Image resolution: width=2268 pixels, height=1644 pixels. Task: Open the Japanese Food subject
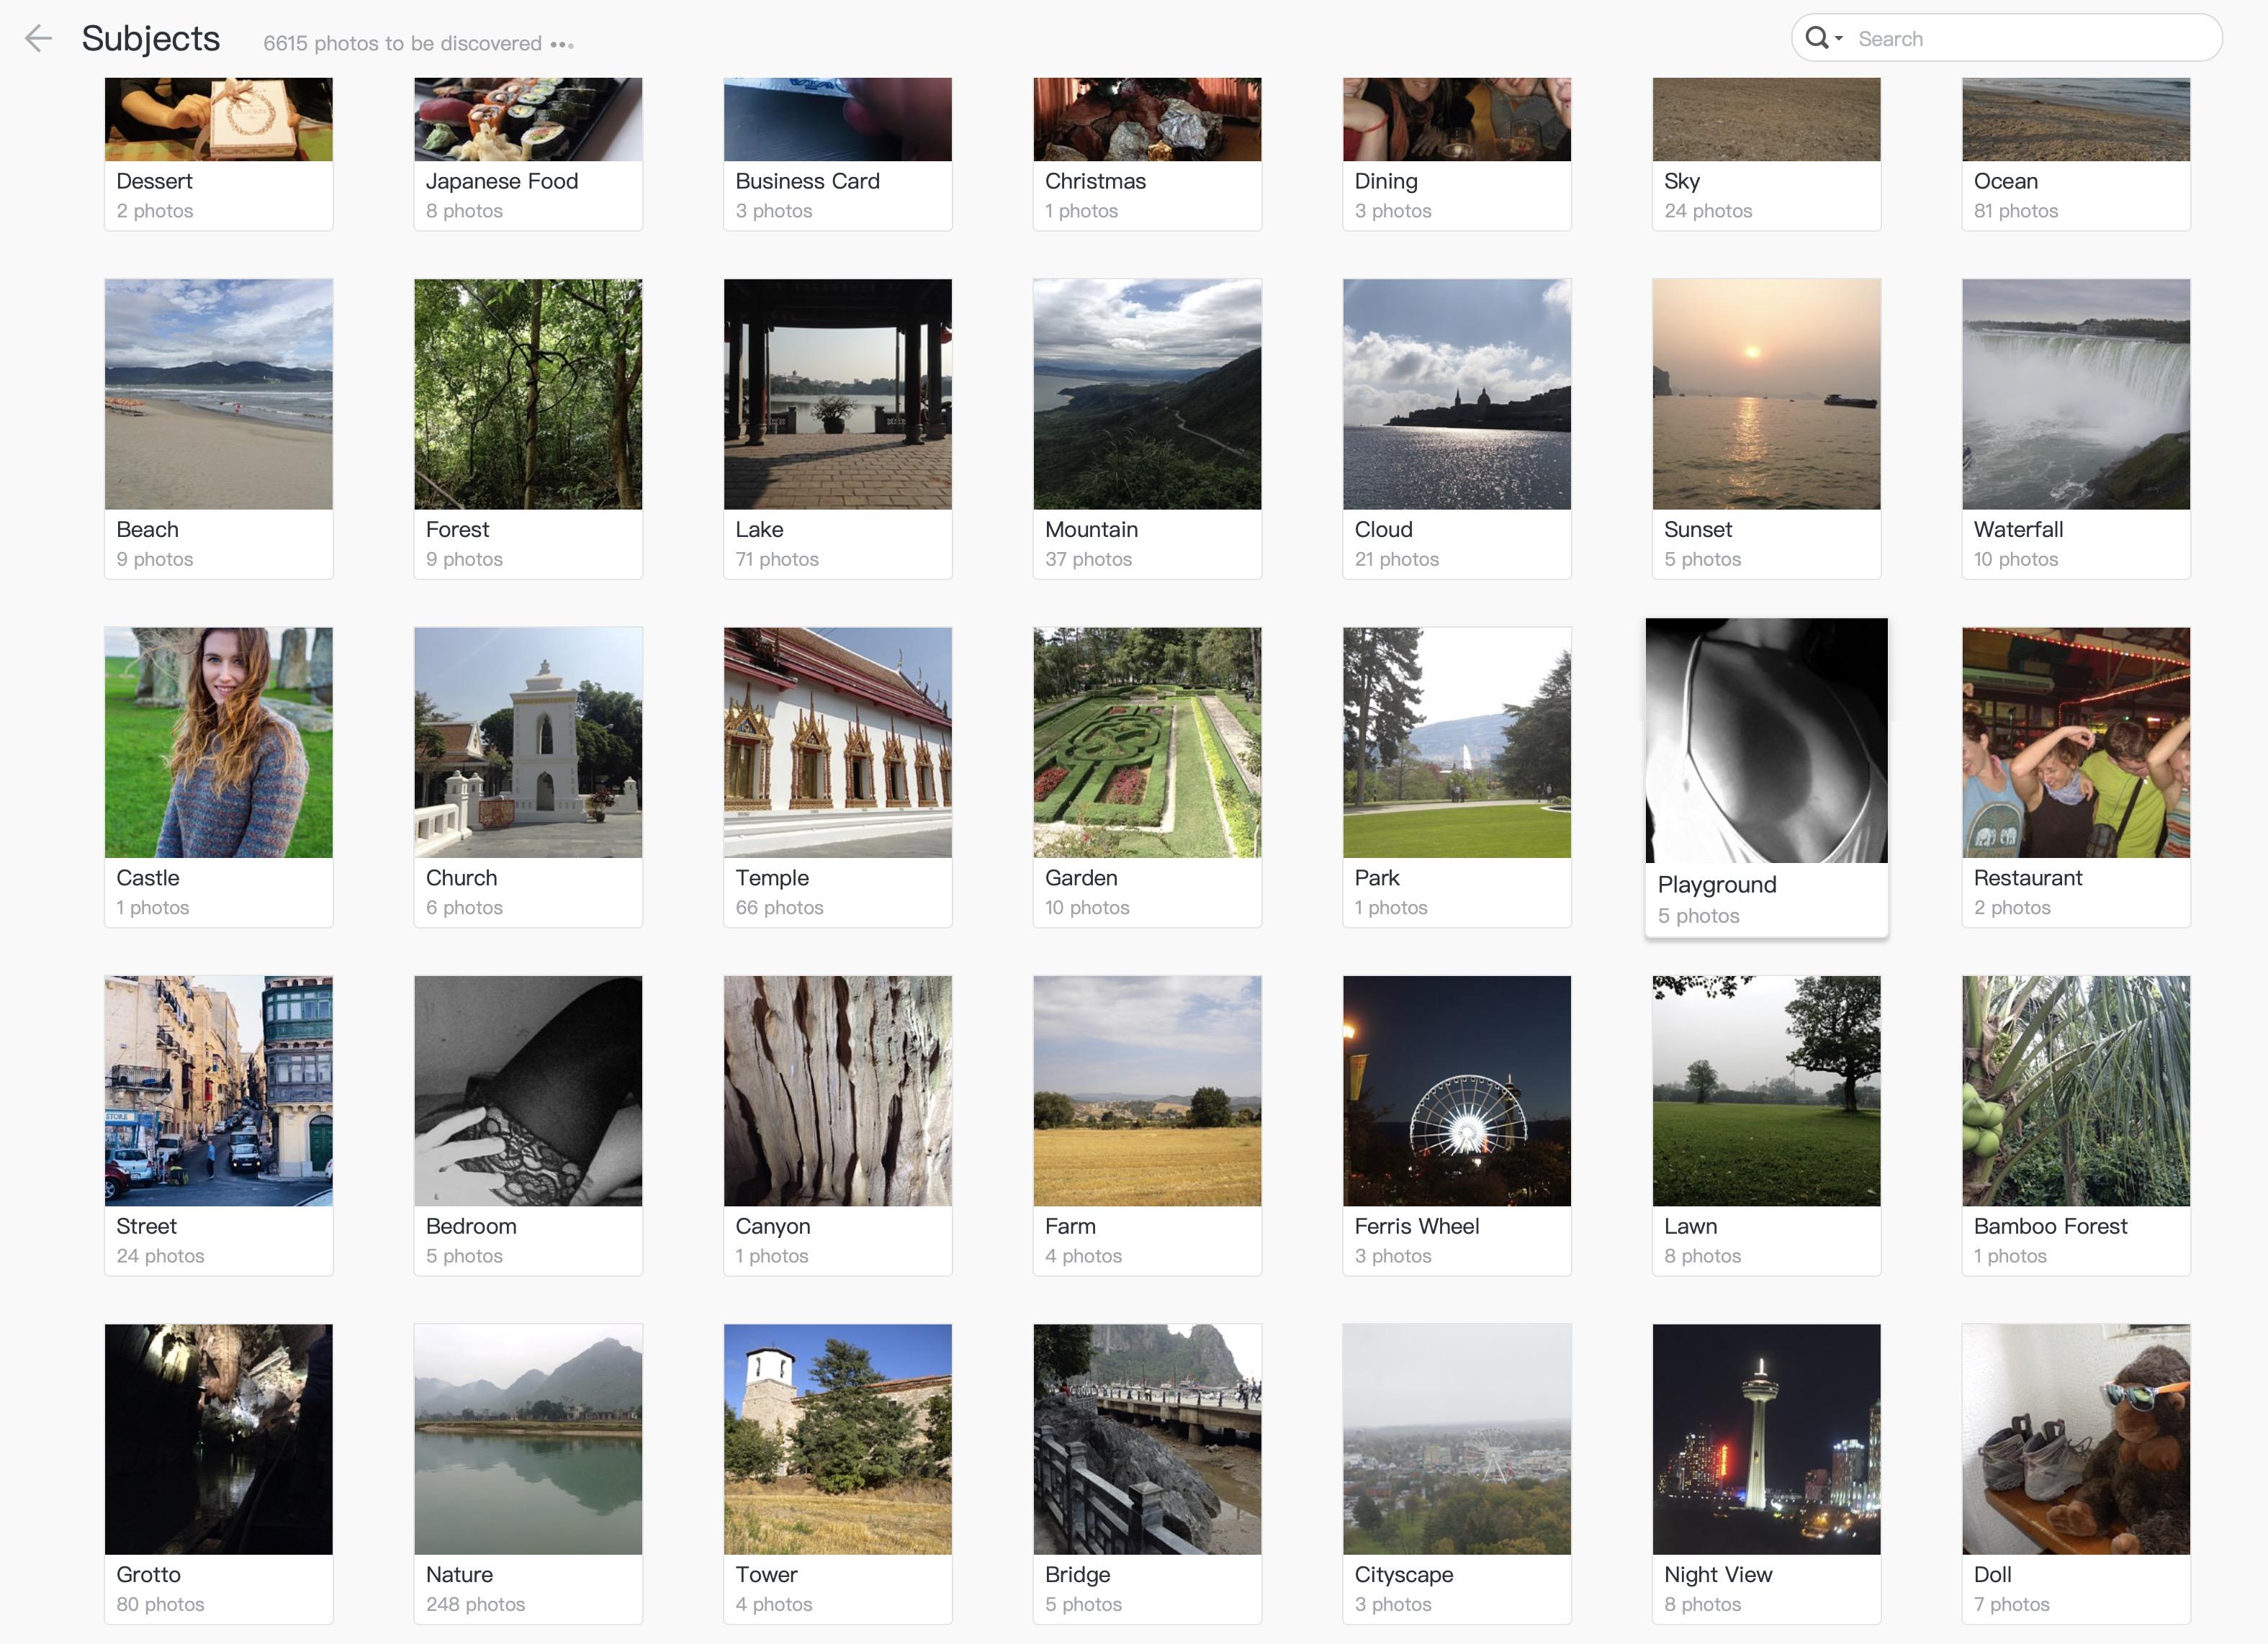point(528,154)
